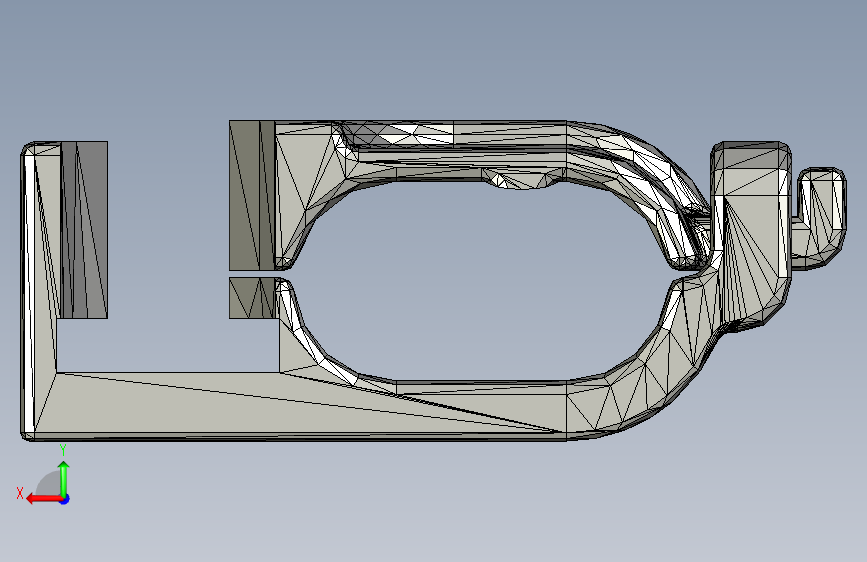Click the green Y axis arrow of triad
Image resolution: width=867 pixels, height=562 pixels.
click(x=64, y=478)
